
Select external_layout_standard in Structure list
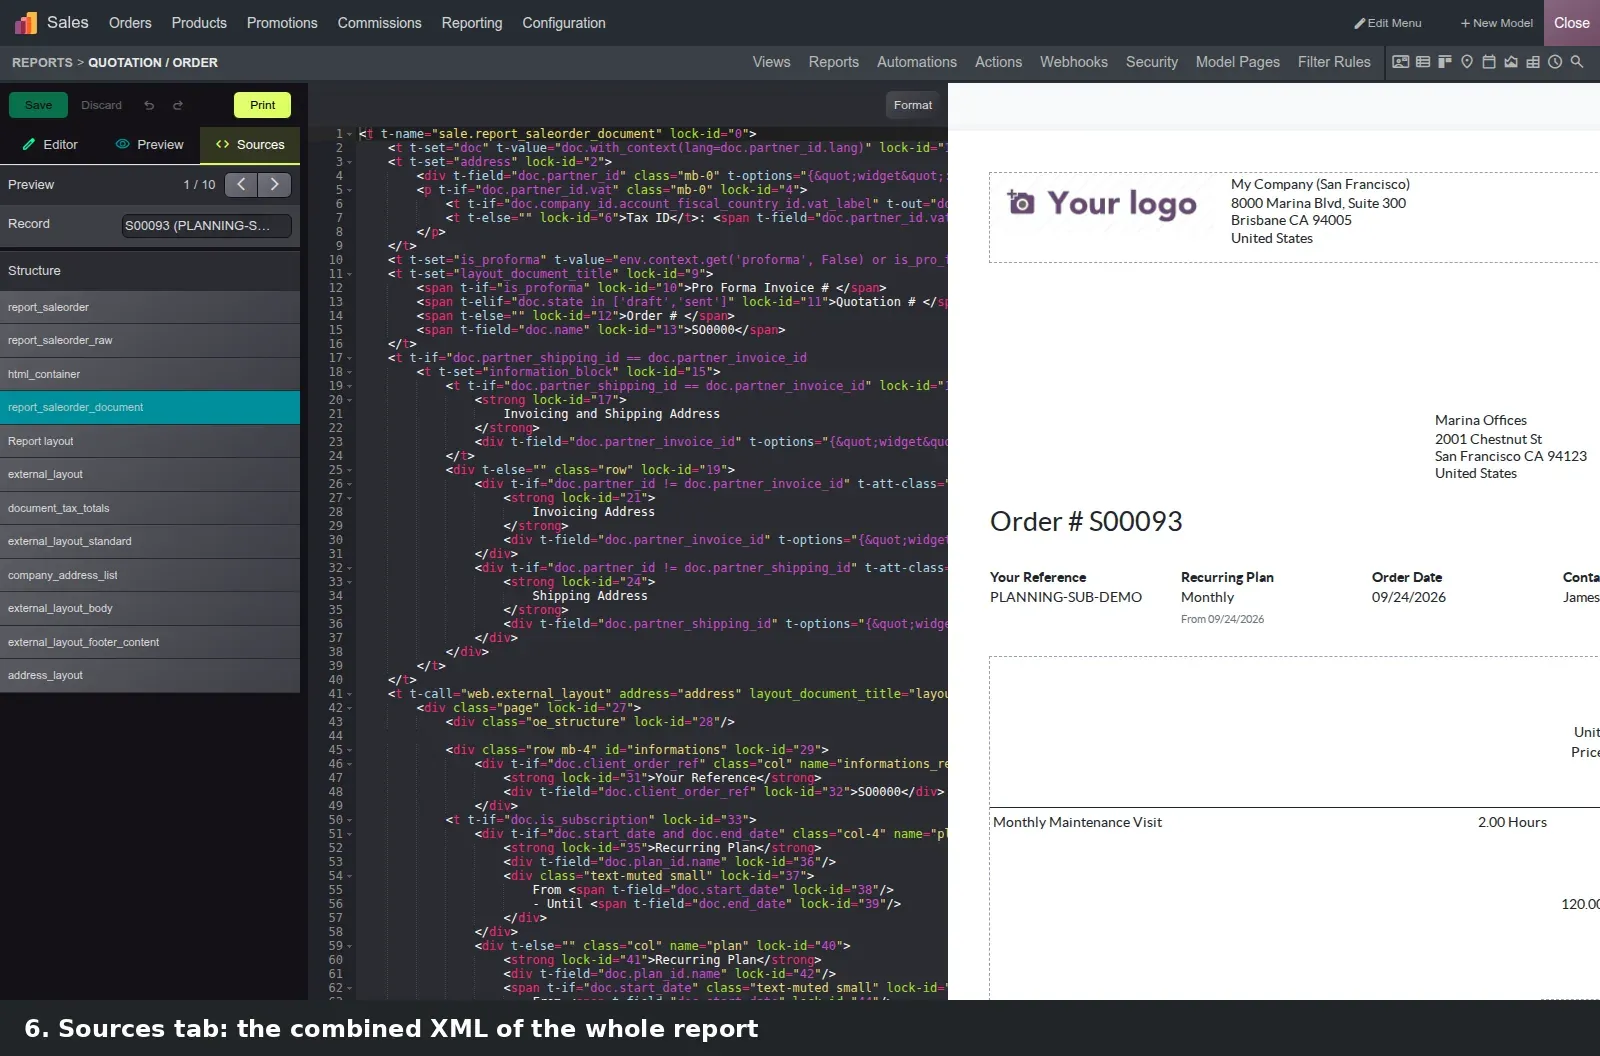coord(150,541)
